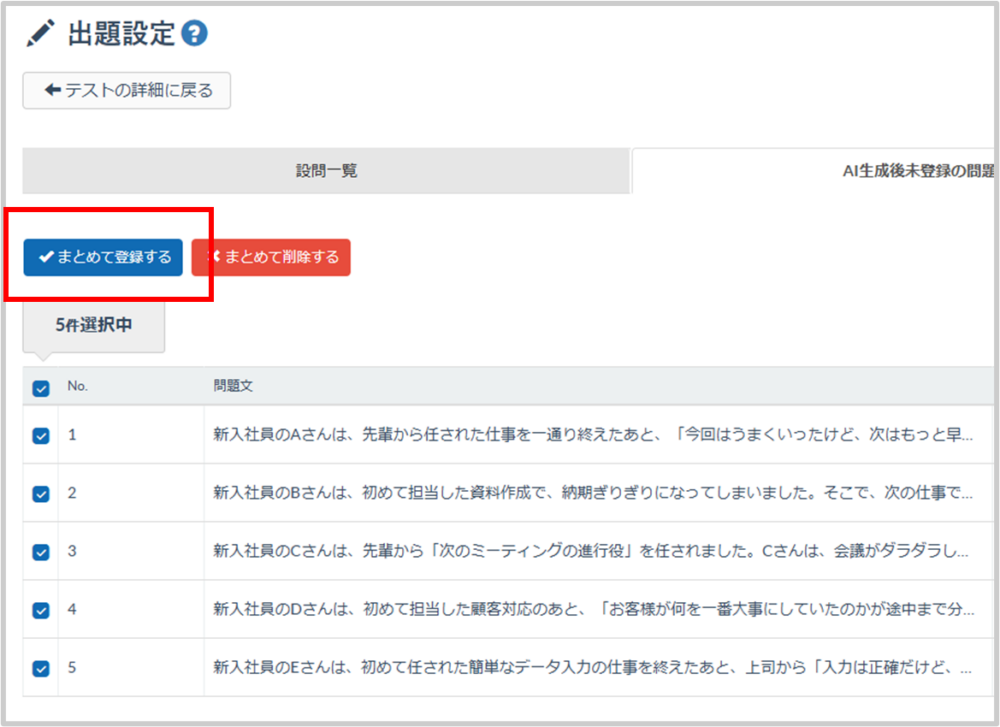Click the back arrow icon on テストの詳細に戻る
The height and width of the screenshot is (727, 1000).
tap(53, 91)
